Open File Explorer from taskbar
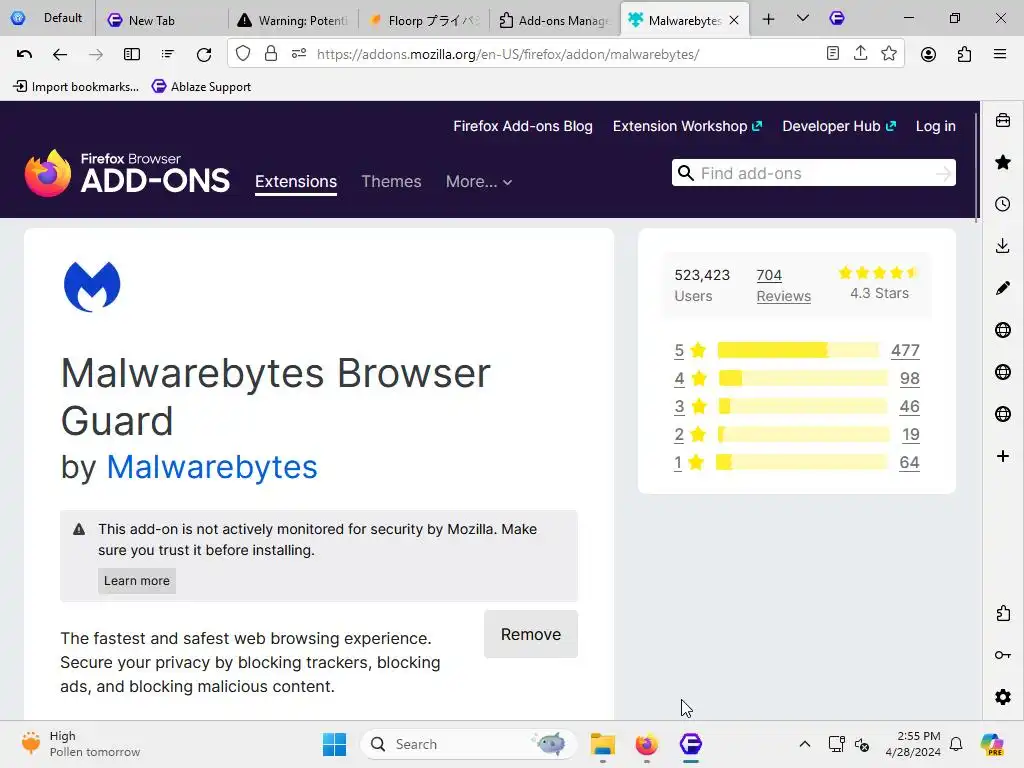 tap(602, 744)
